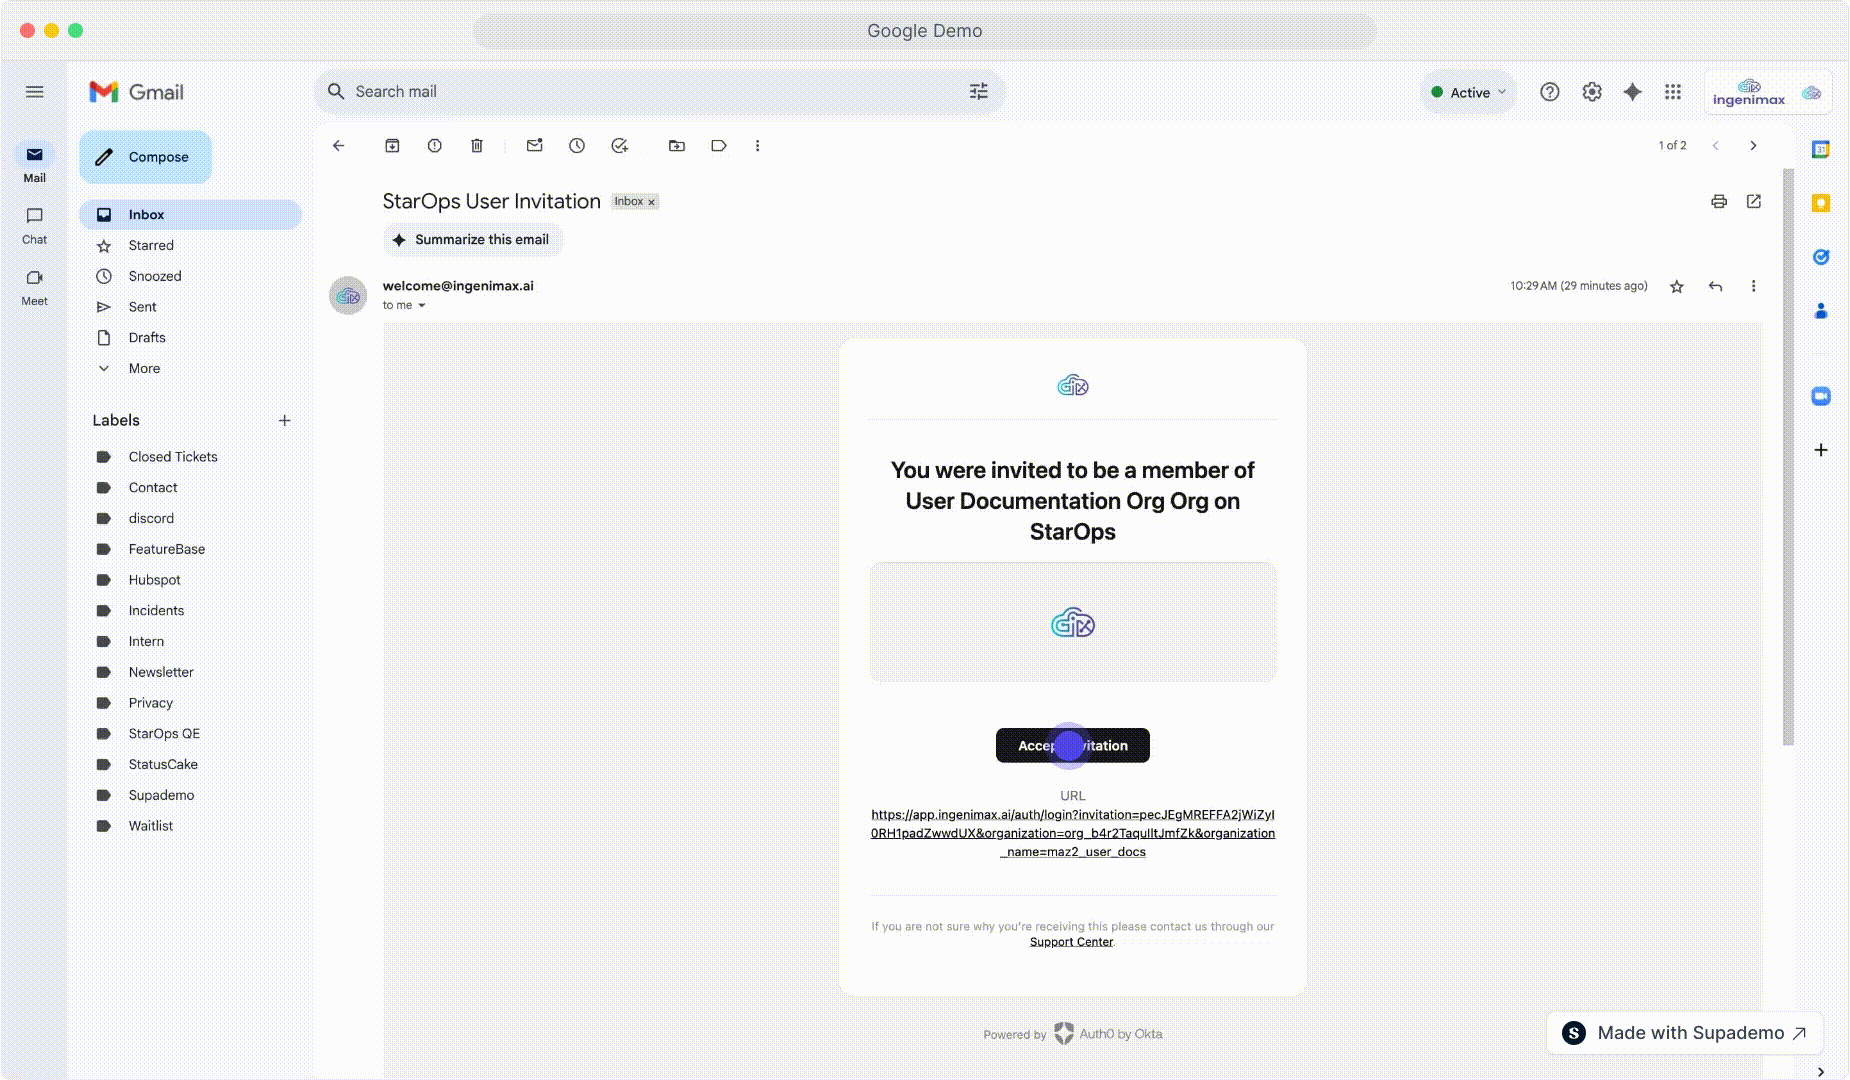Click the Accept Invitation button
The height and width of the screenshot is (1080, 1850).
coord(1072,746)
